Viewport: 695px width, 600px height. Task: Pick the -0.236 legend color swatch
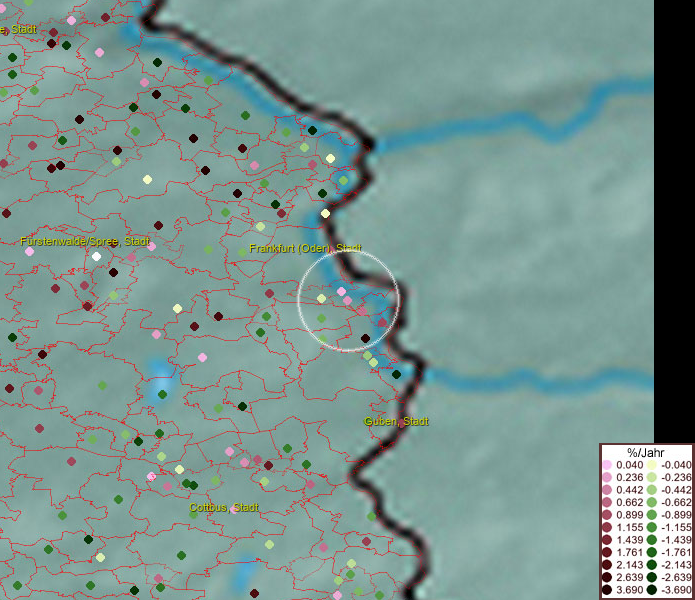point(652,477)
